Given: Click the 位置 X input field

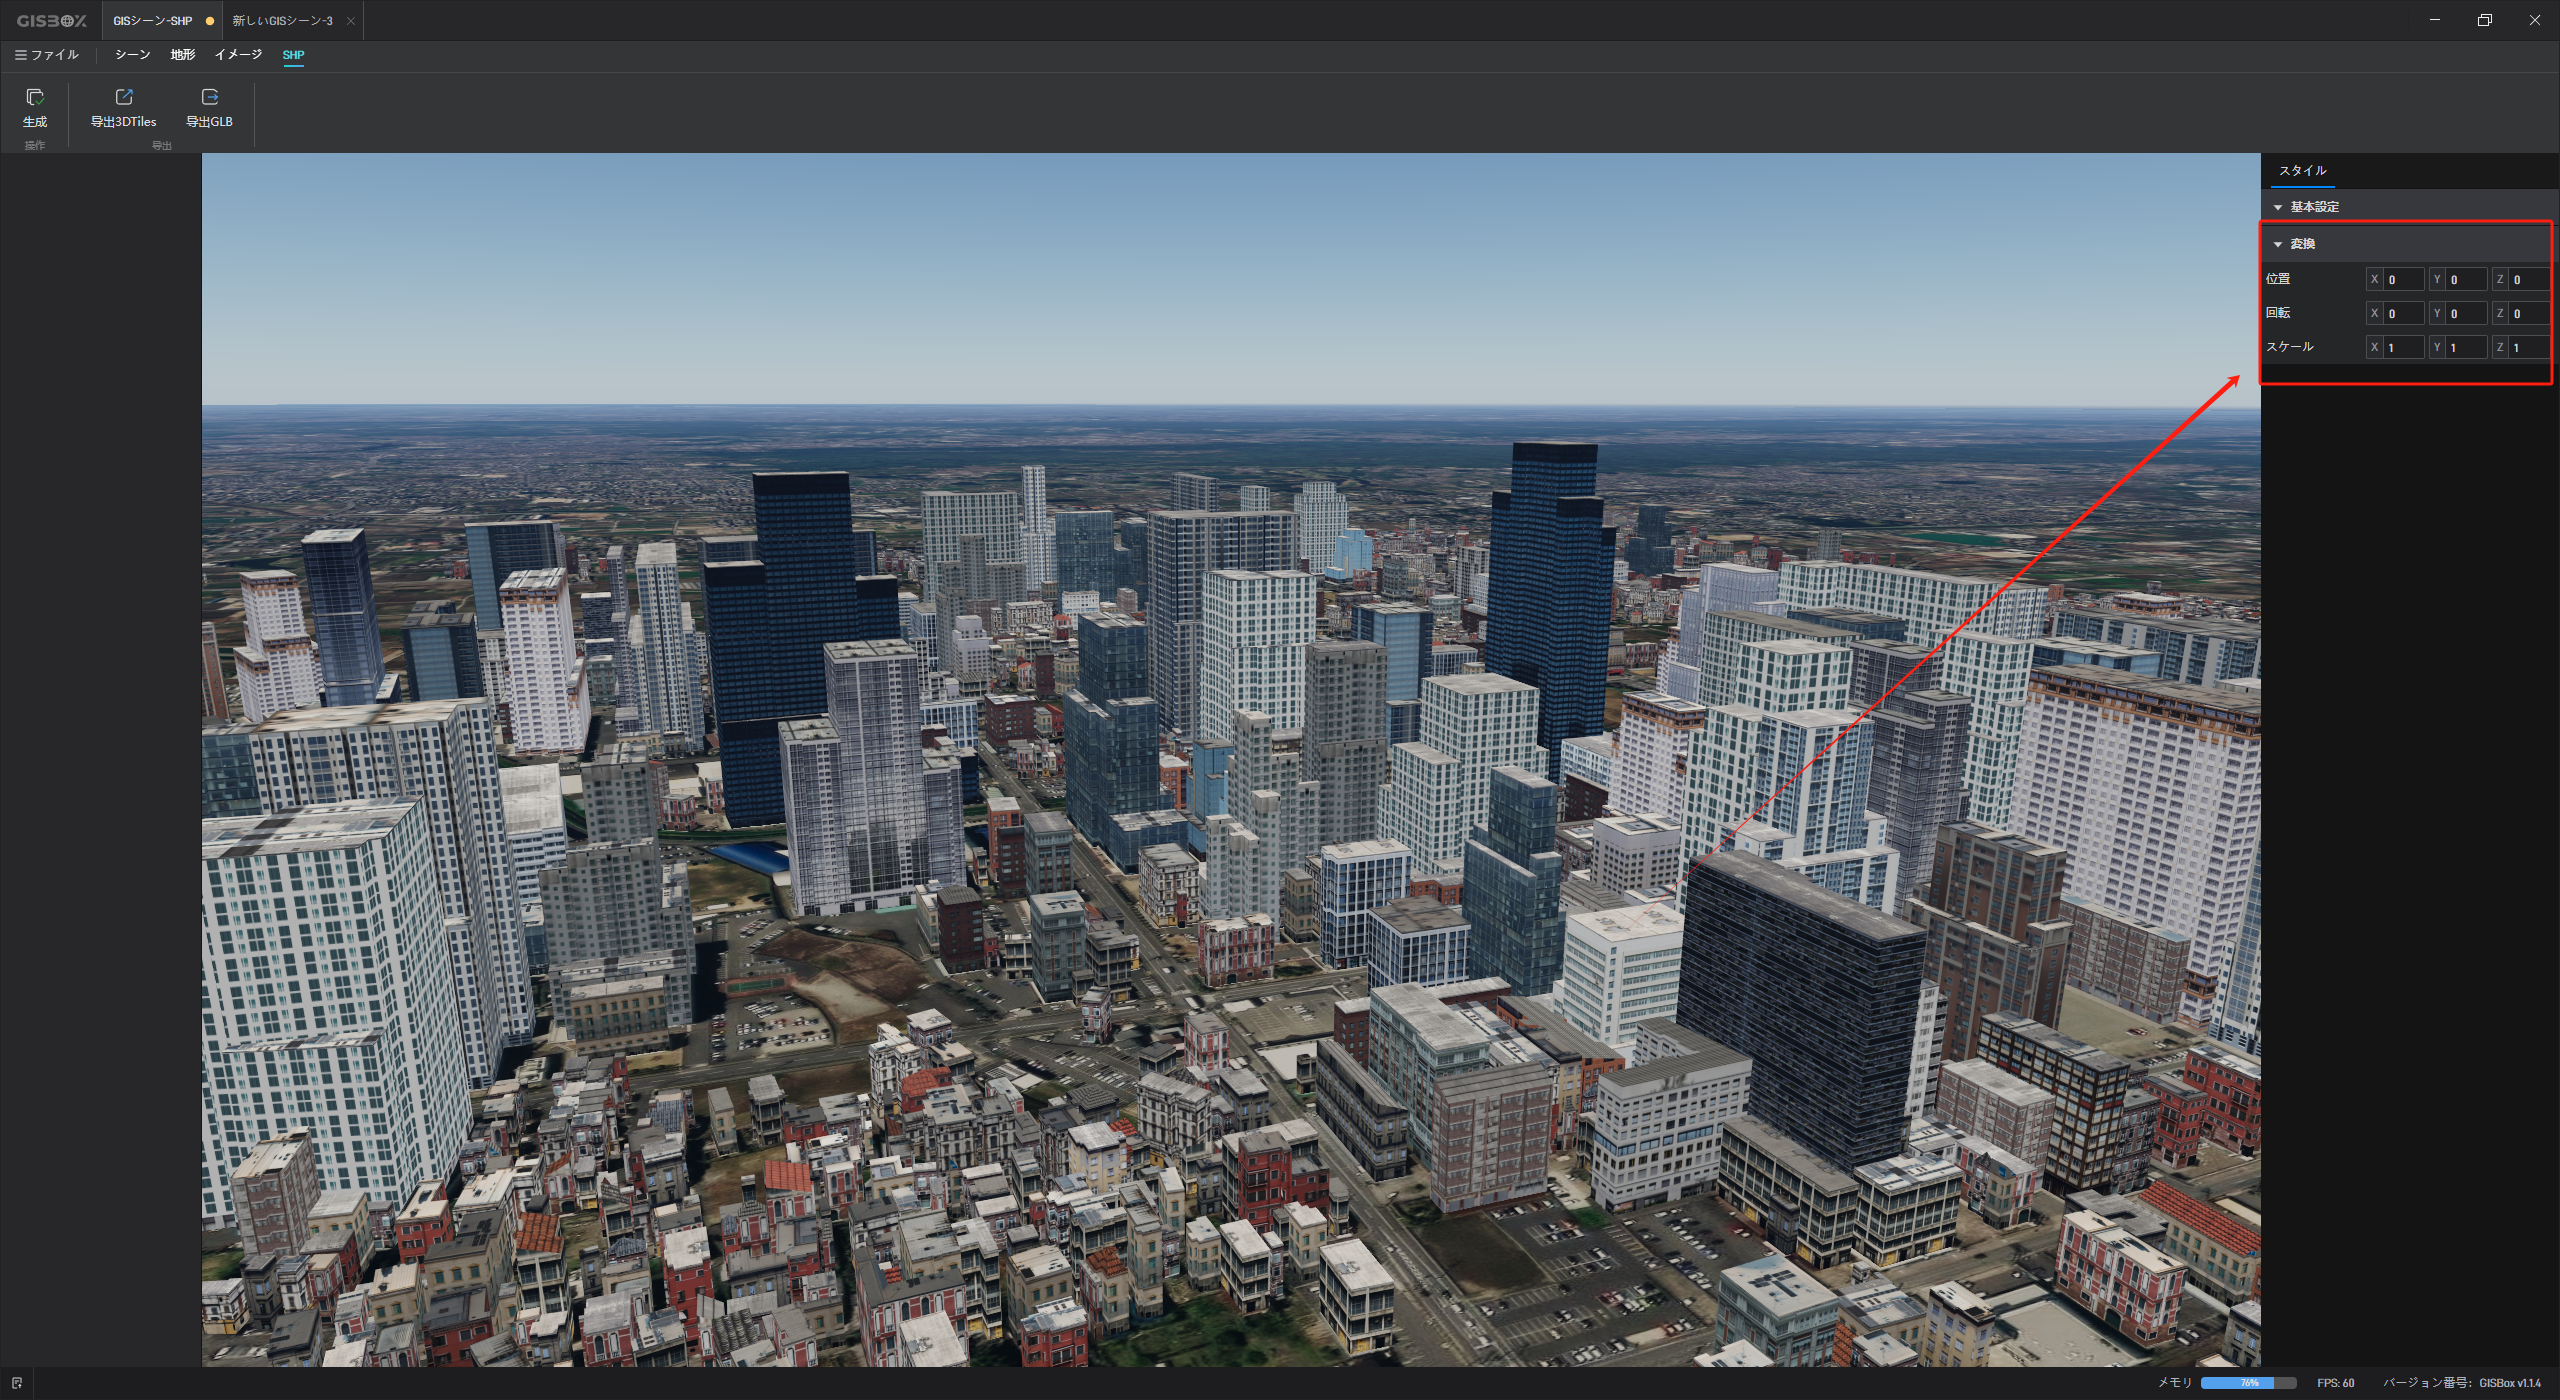Looking at the screenshot, I should [2403, 280].
